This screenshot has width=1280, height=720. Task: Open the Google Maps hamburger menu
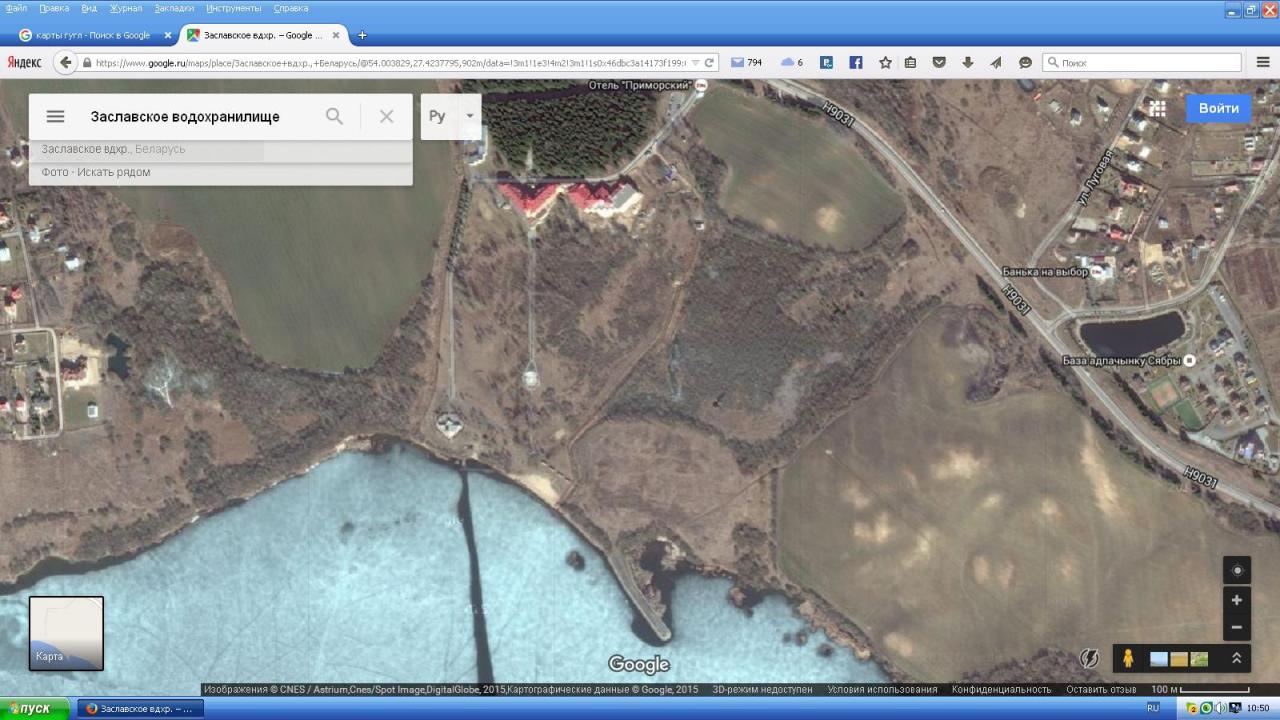[56, 117]
